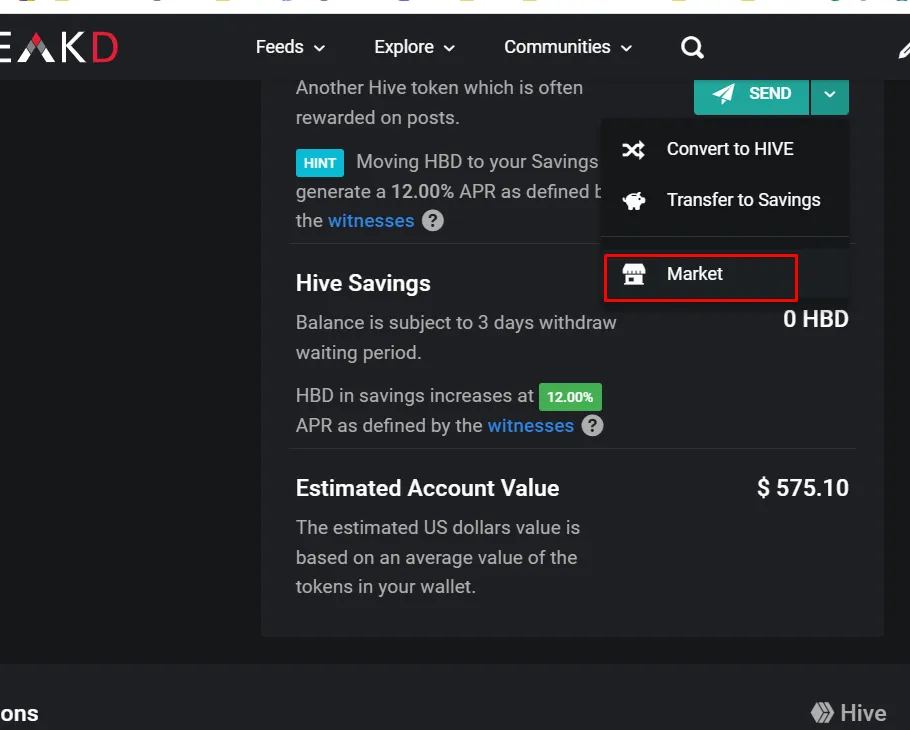This screenshot has width=910, height=730.
Task: Click the 0 HBD balance value
Action: pyautogui.click(x=815, y=319)
